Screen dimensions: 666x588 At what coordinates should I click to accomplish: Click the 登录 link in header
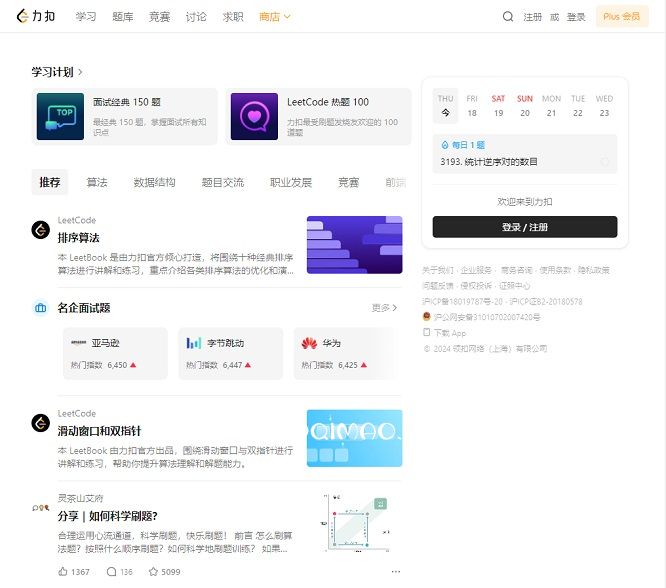pos(576,17)
